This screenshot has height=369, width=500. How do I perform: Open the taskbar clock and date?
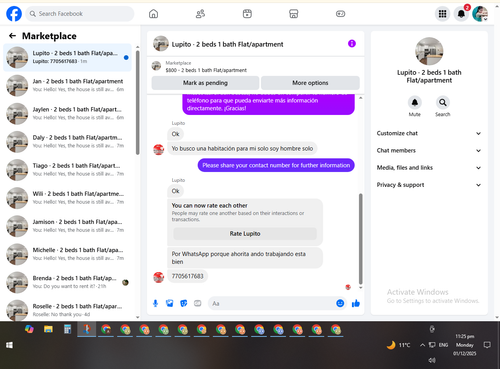coord(465,345)
